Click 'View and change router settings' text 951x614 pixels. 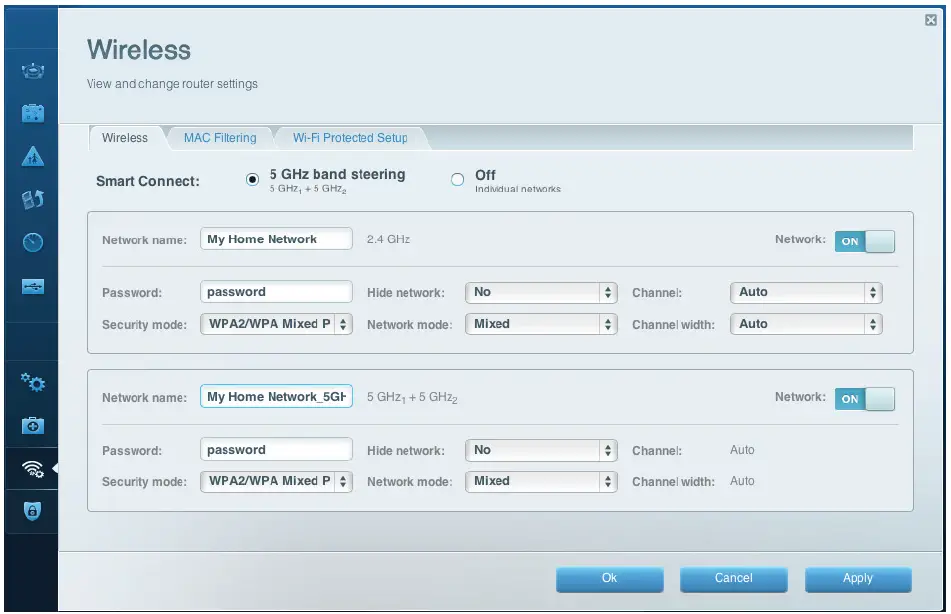172,84
